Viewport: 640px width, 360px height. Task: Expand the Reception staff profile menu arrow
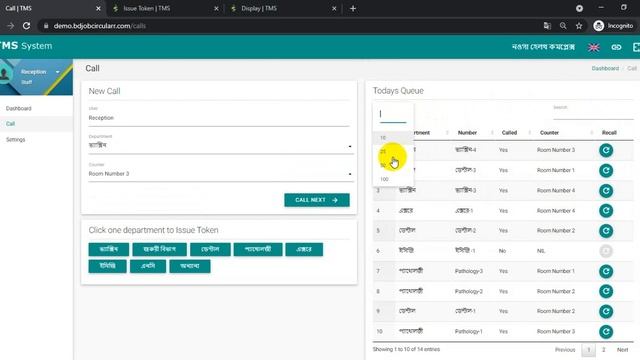point(58,72)
